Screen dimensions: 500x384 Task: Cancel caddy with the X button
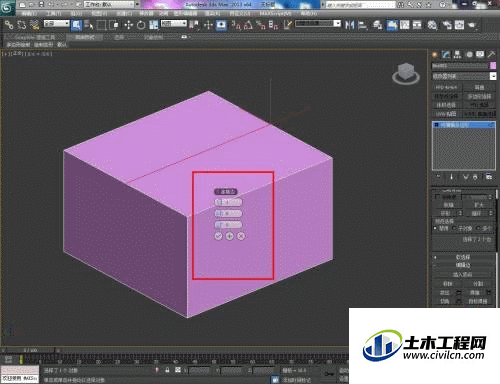(x=241, y=236)
